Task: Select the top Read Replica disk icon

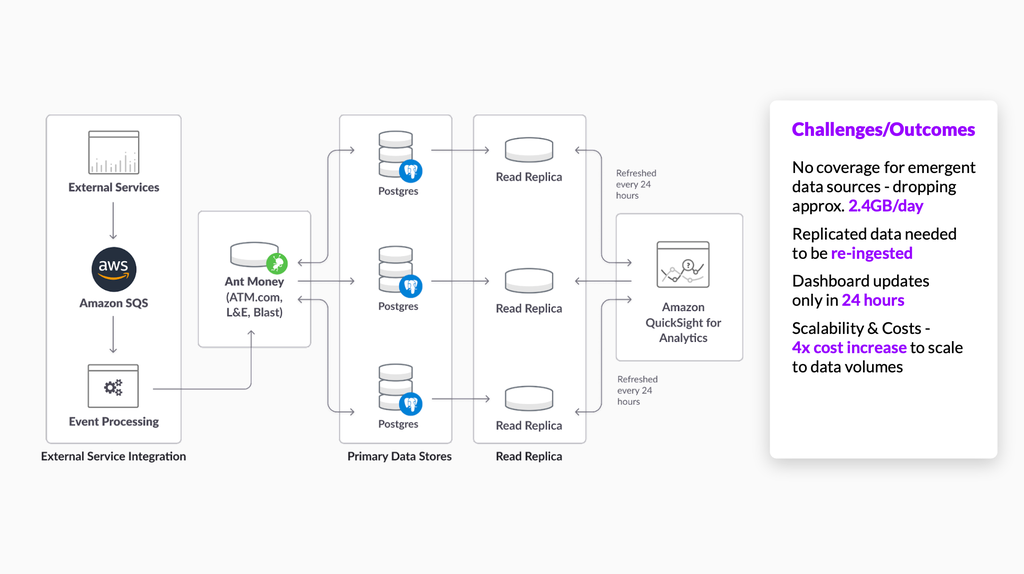Action: tap(529, 150)
